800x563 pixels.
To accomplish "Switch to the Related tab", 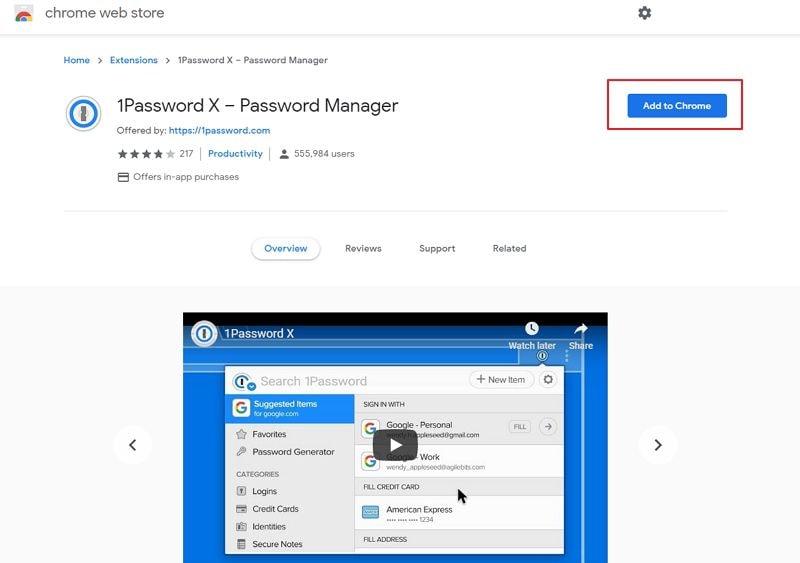I will 509,249.
